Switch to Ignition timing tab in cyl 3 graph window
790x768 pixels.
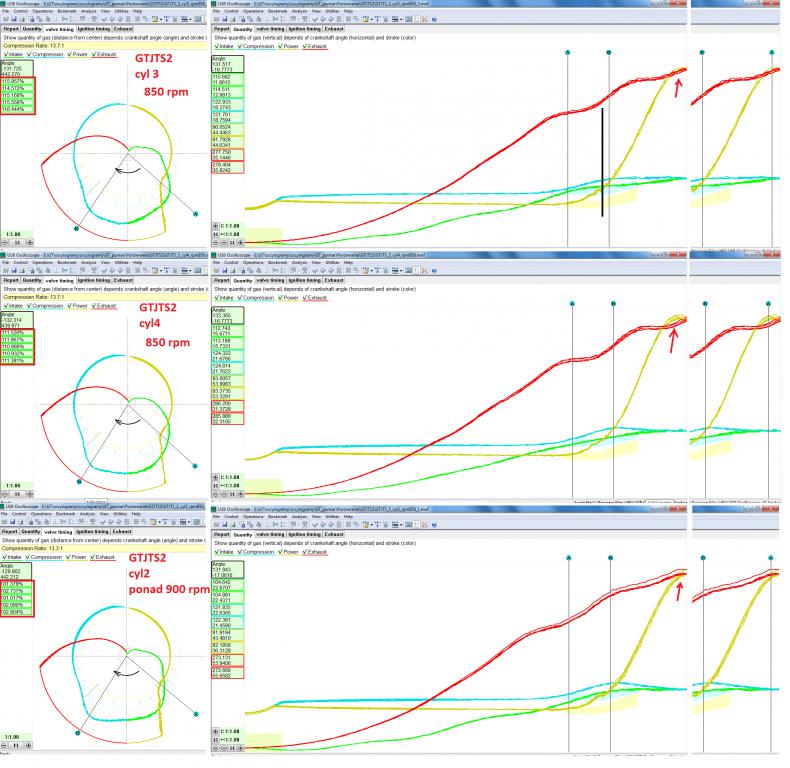tap(305, 29)
